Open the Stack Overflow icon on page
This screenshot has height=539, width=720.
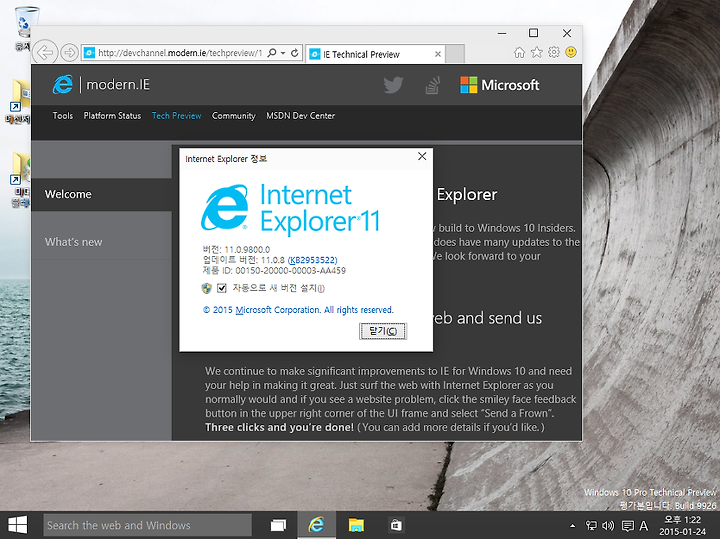[x=433, y=85]
